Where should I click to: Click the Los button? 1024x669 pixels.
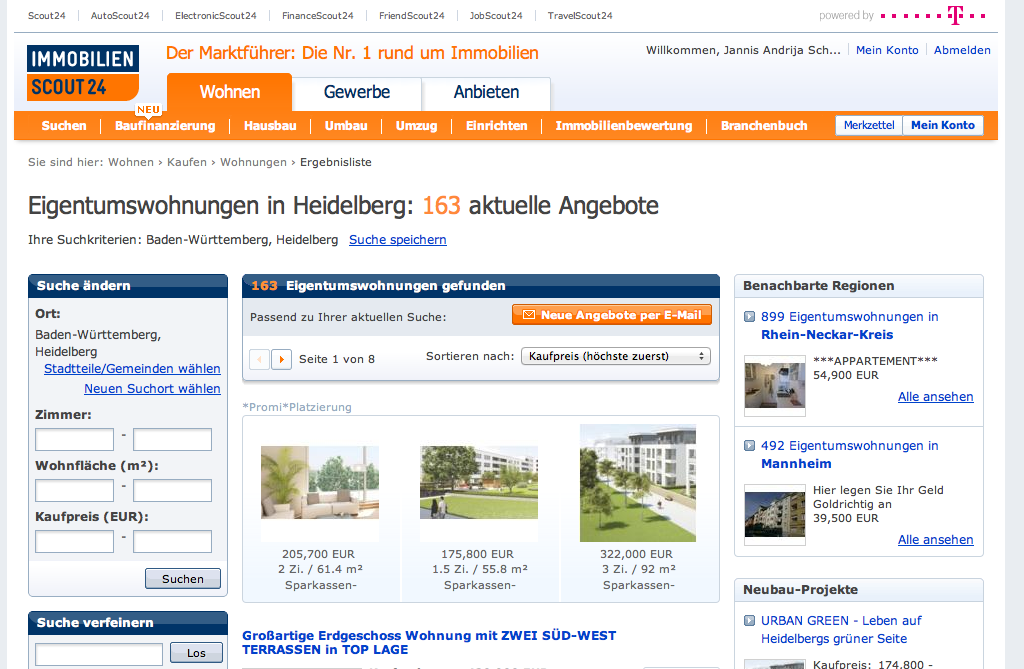pos(196,653)
